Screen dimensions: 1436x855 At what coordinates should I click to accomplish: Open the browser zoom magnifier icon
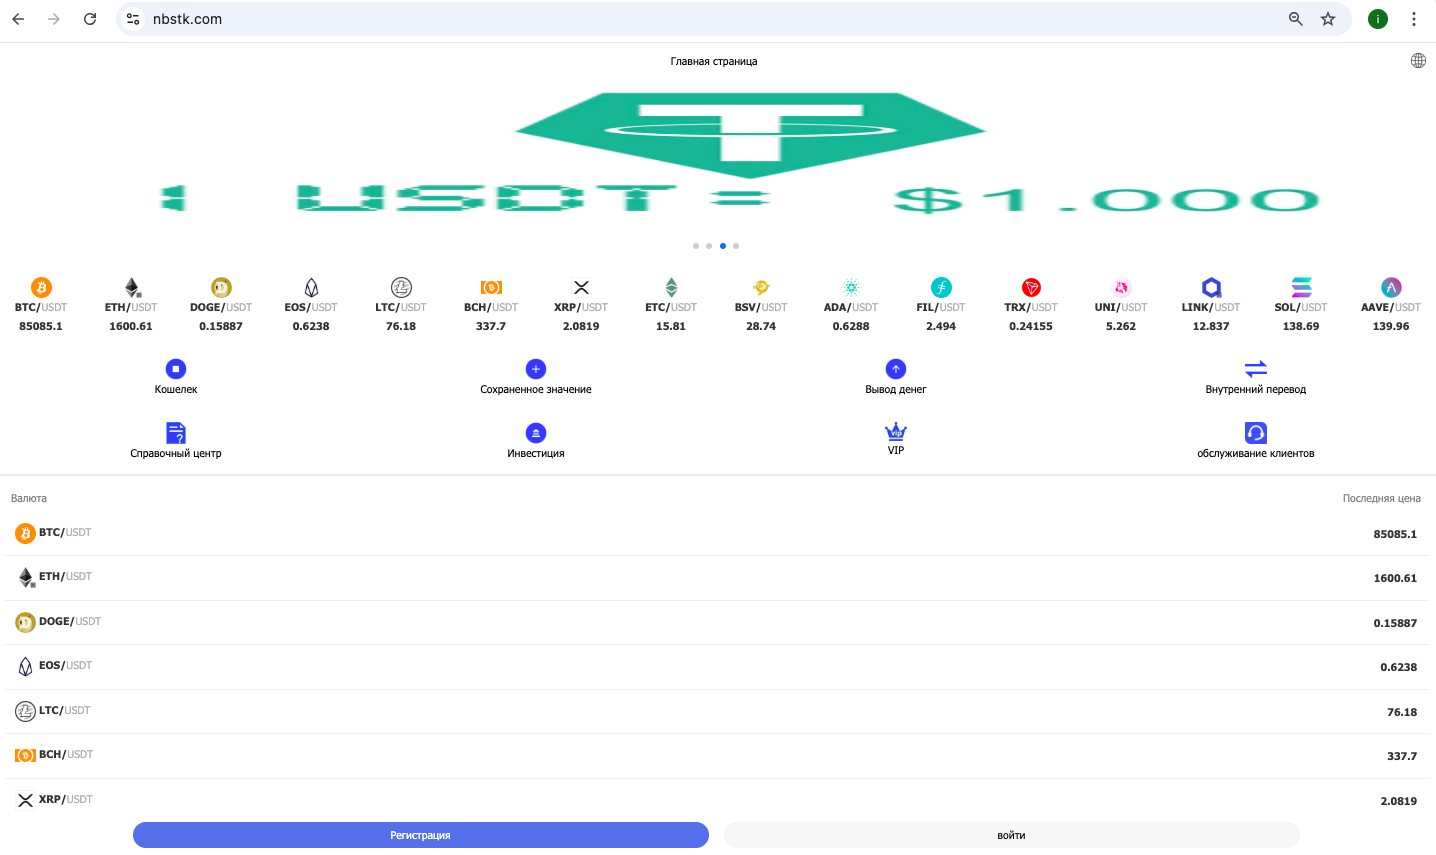pos(1296,19)
